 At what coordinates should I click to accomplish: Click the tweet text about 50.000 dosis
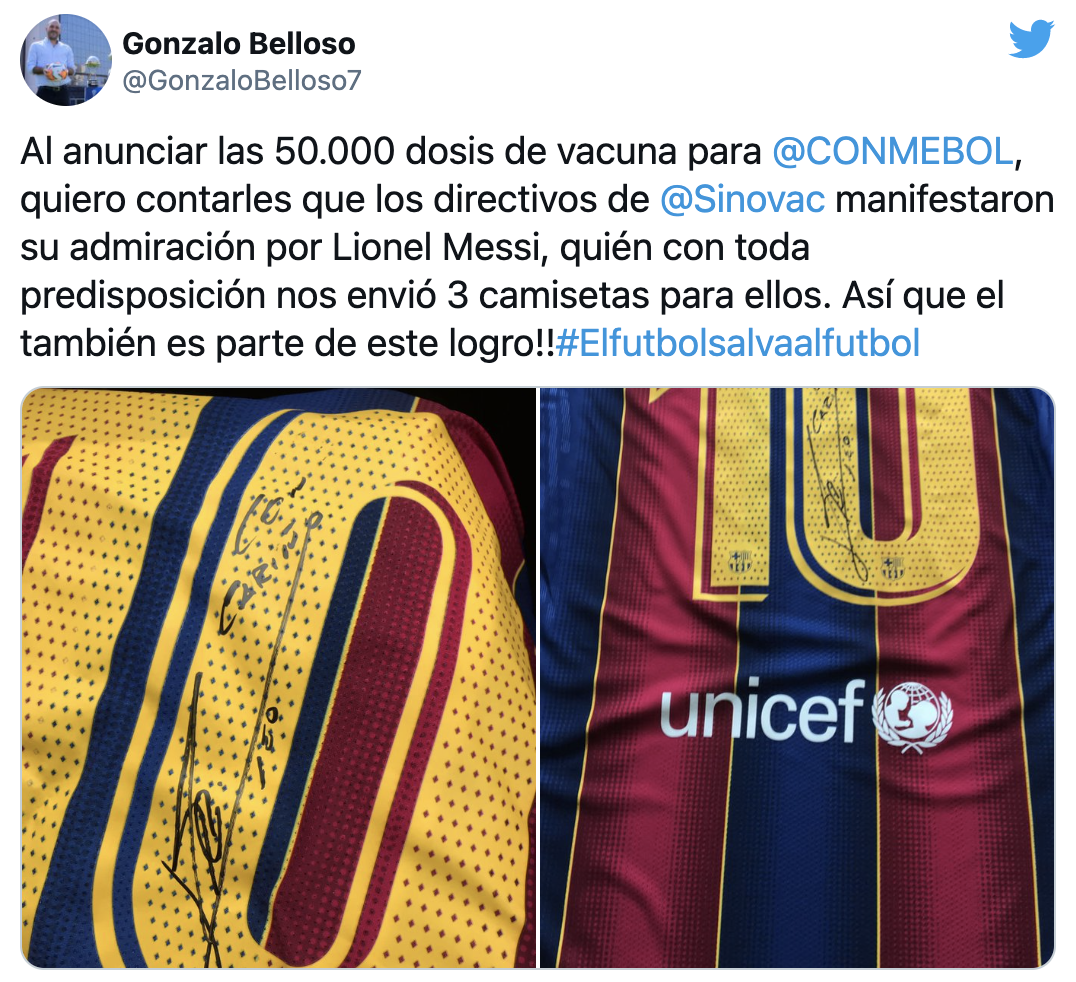pyautogui.click(x=537, y=247)
